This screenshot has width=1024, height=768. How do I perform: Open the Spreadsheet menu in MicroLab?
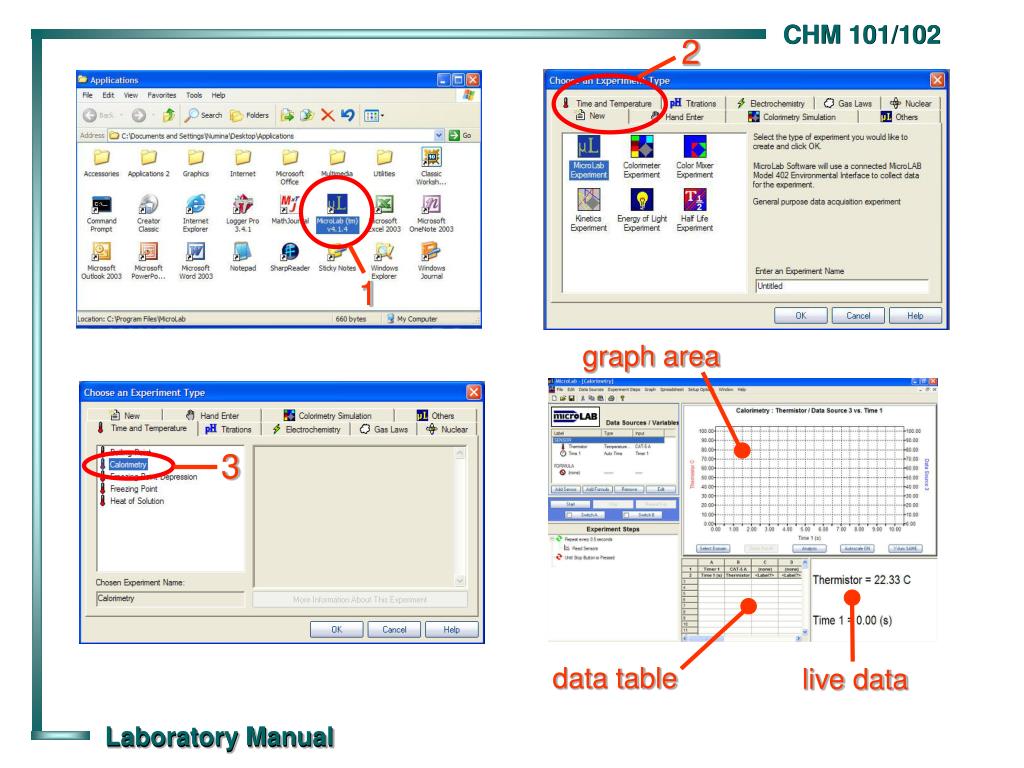point(672,389)
